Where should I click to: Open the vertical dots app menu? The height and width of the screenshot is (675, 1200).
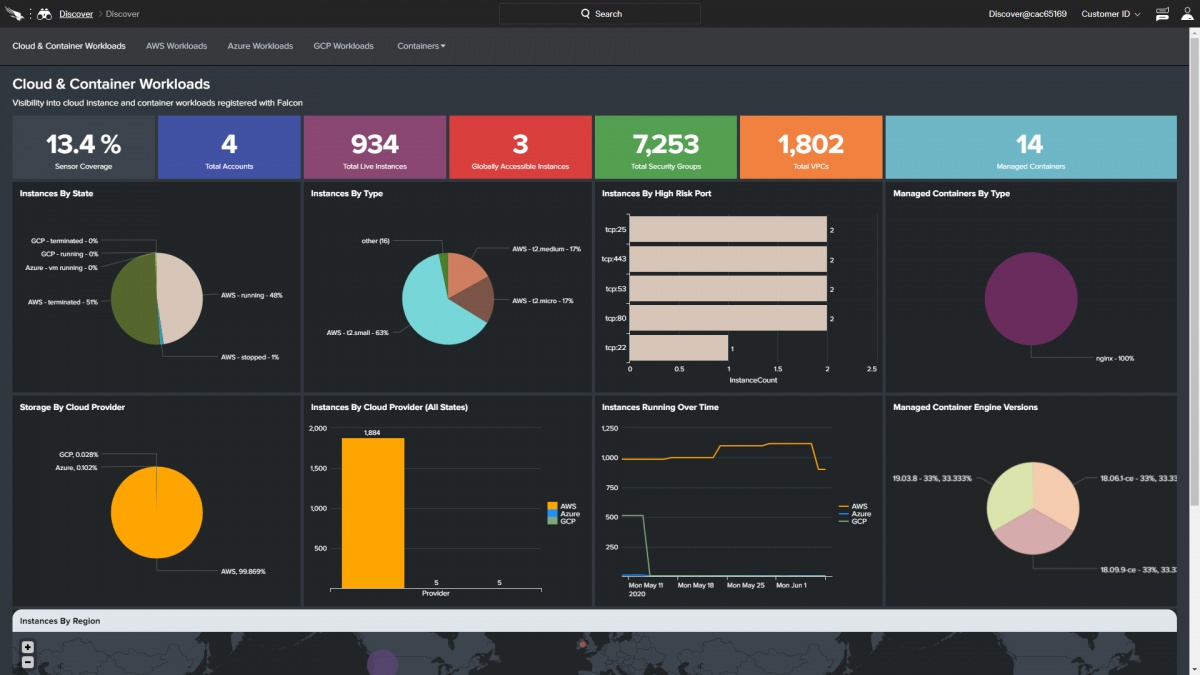pos(31,14)
